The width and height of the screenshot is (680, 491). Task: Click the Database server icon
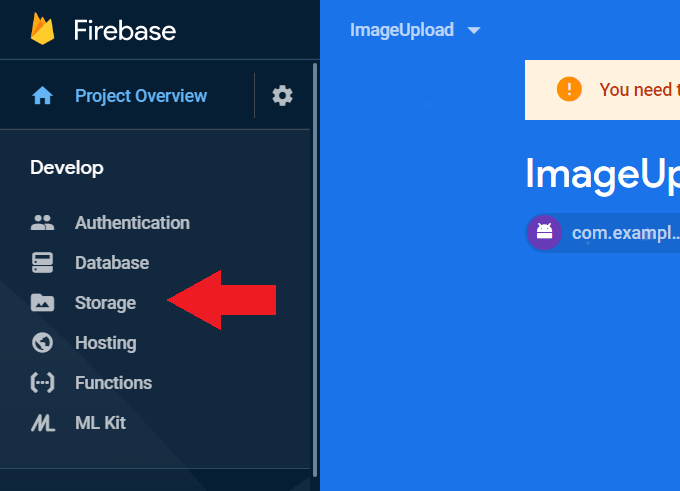click(42, 263)
